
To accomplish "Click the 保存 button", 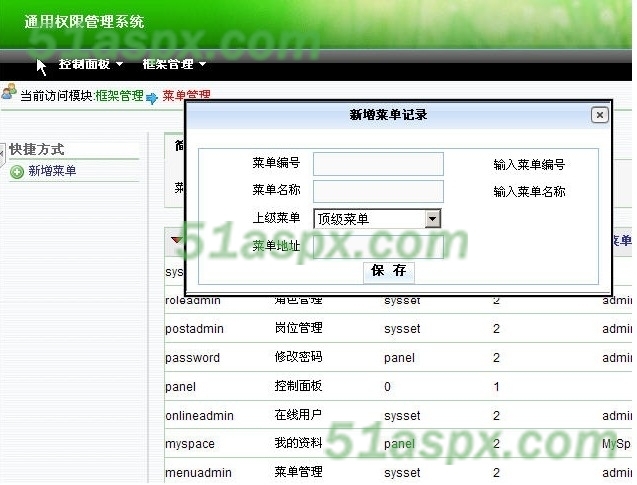I will pos(389,271).
